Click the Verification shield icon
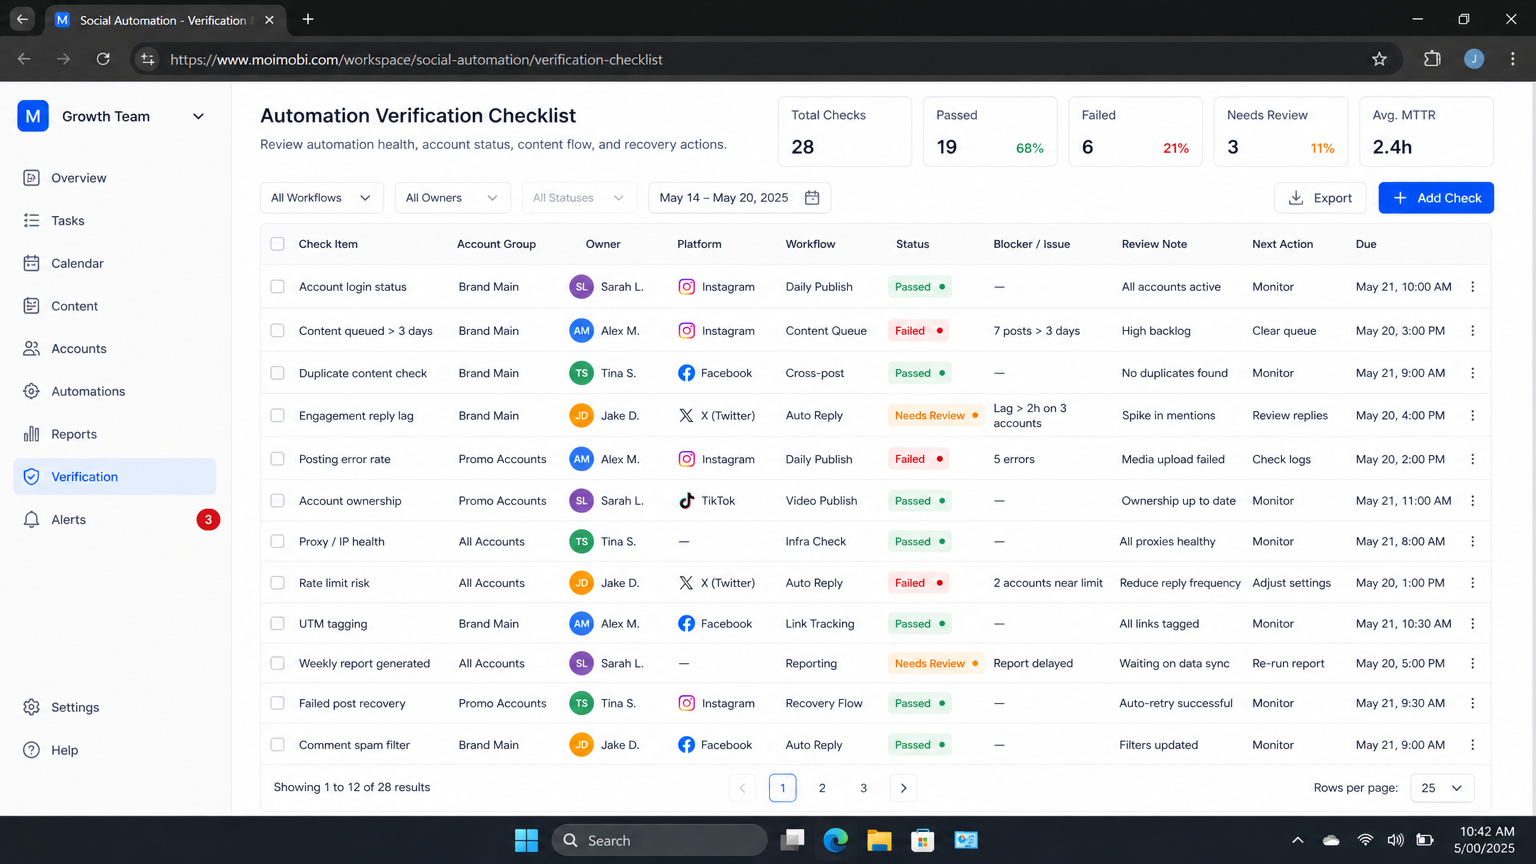 tap(32, 477)
